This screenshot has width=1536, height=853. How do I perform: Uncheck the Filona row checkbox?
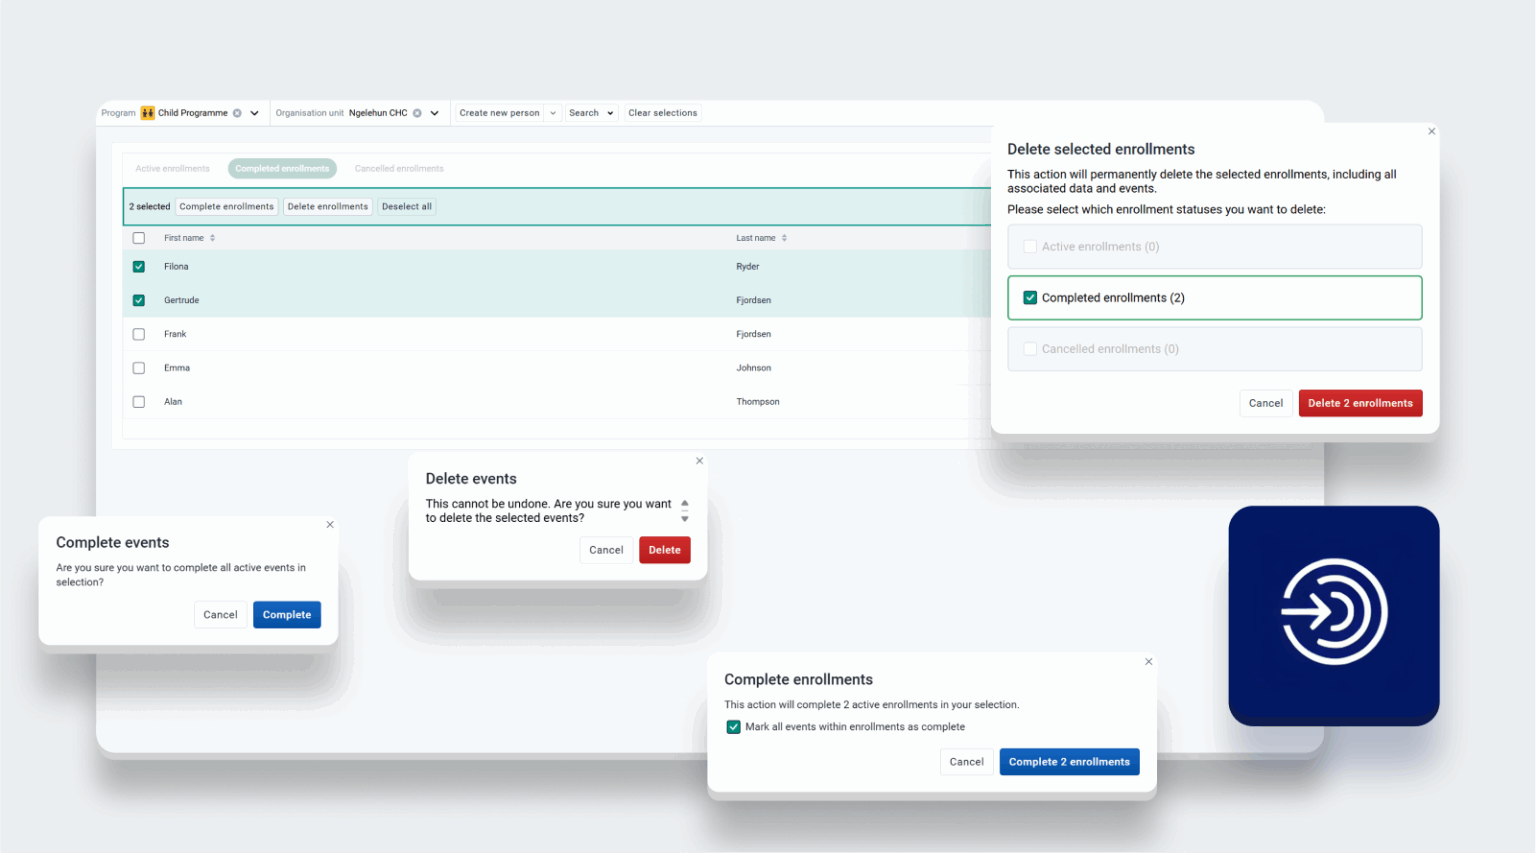pos(139,267)
